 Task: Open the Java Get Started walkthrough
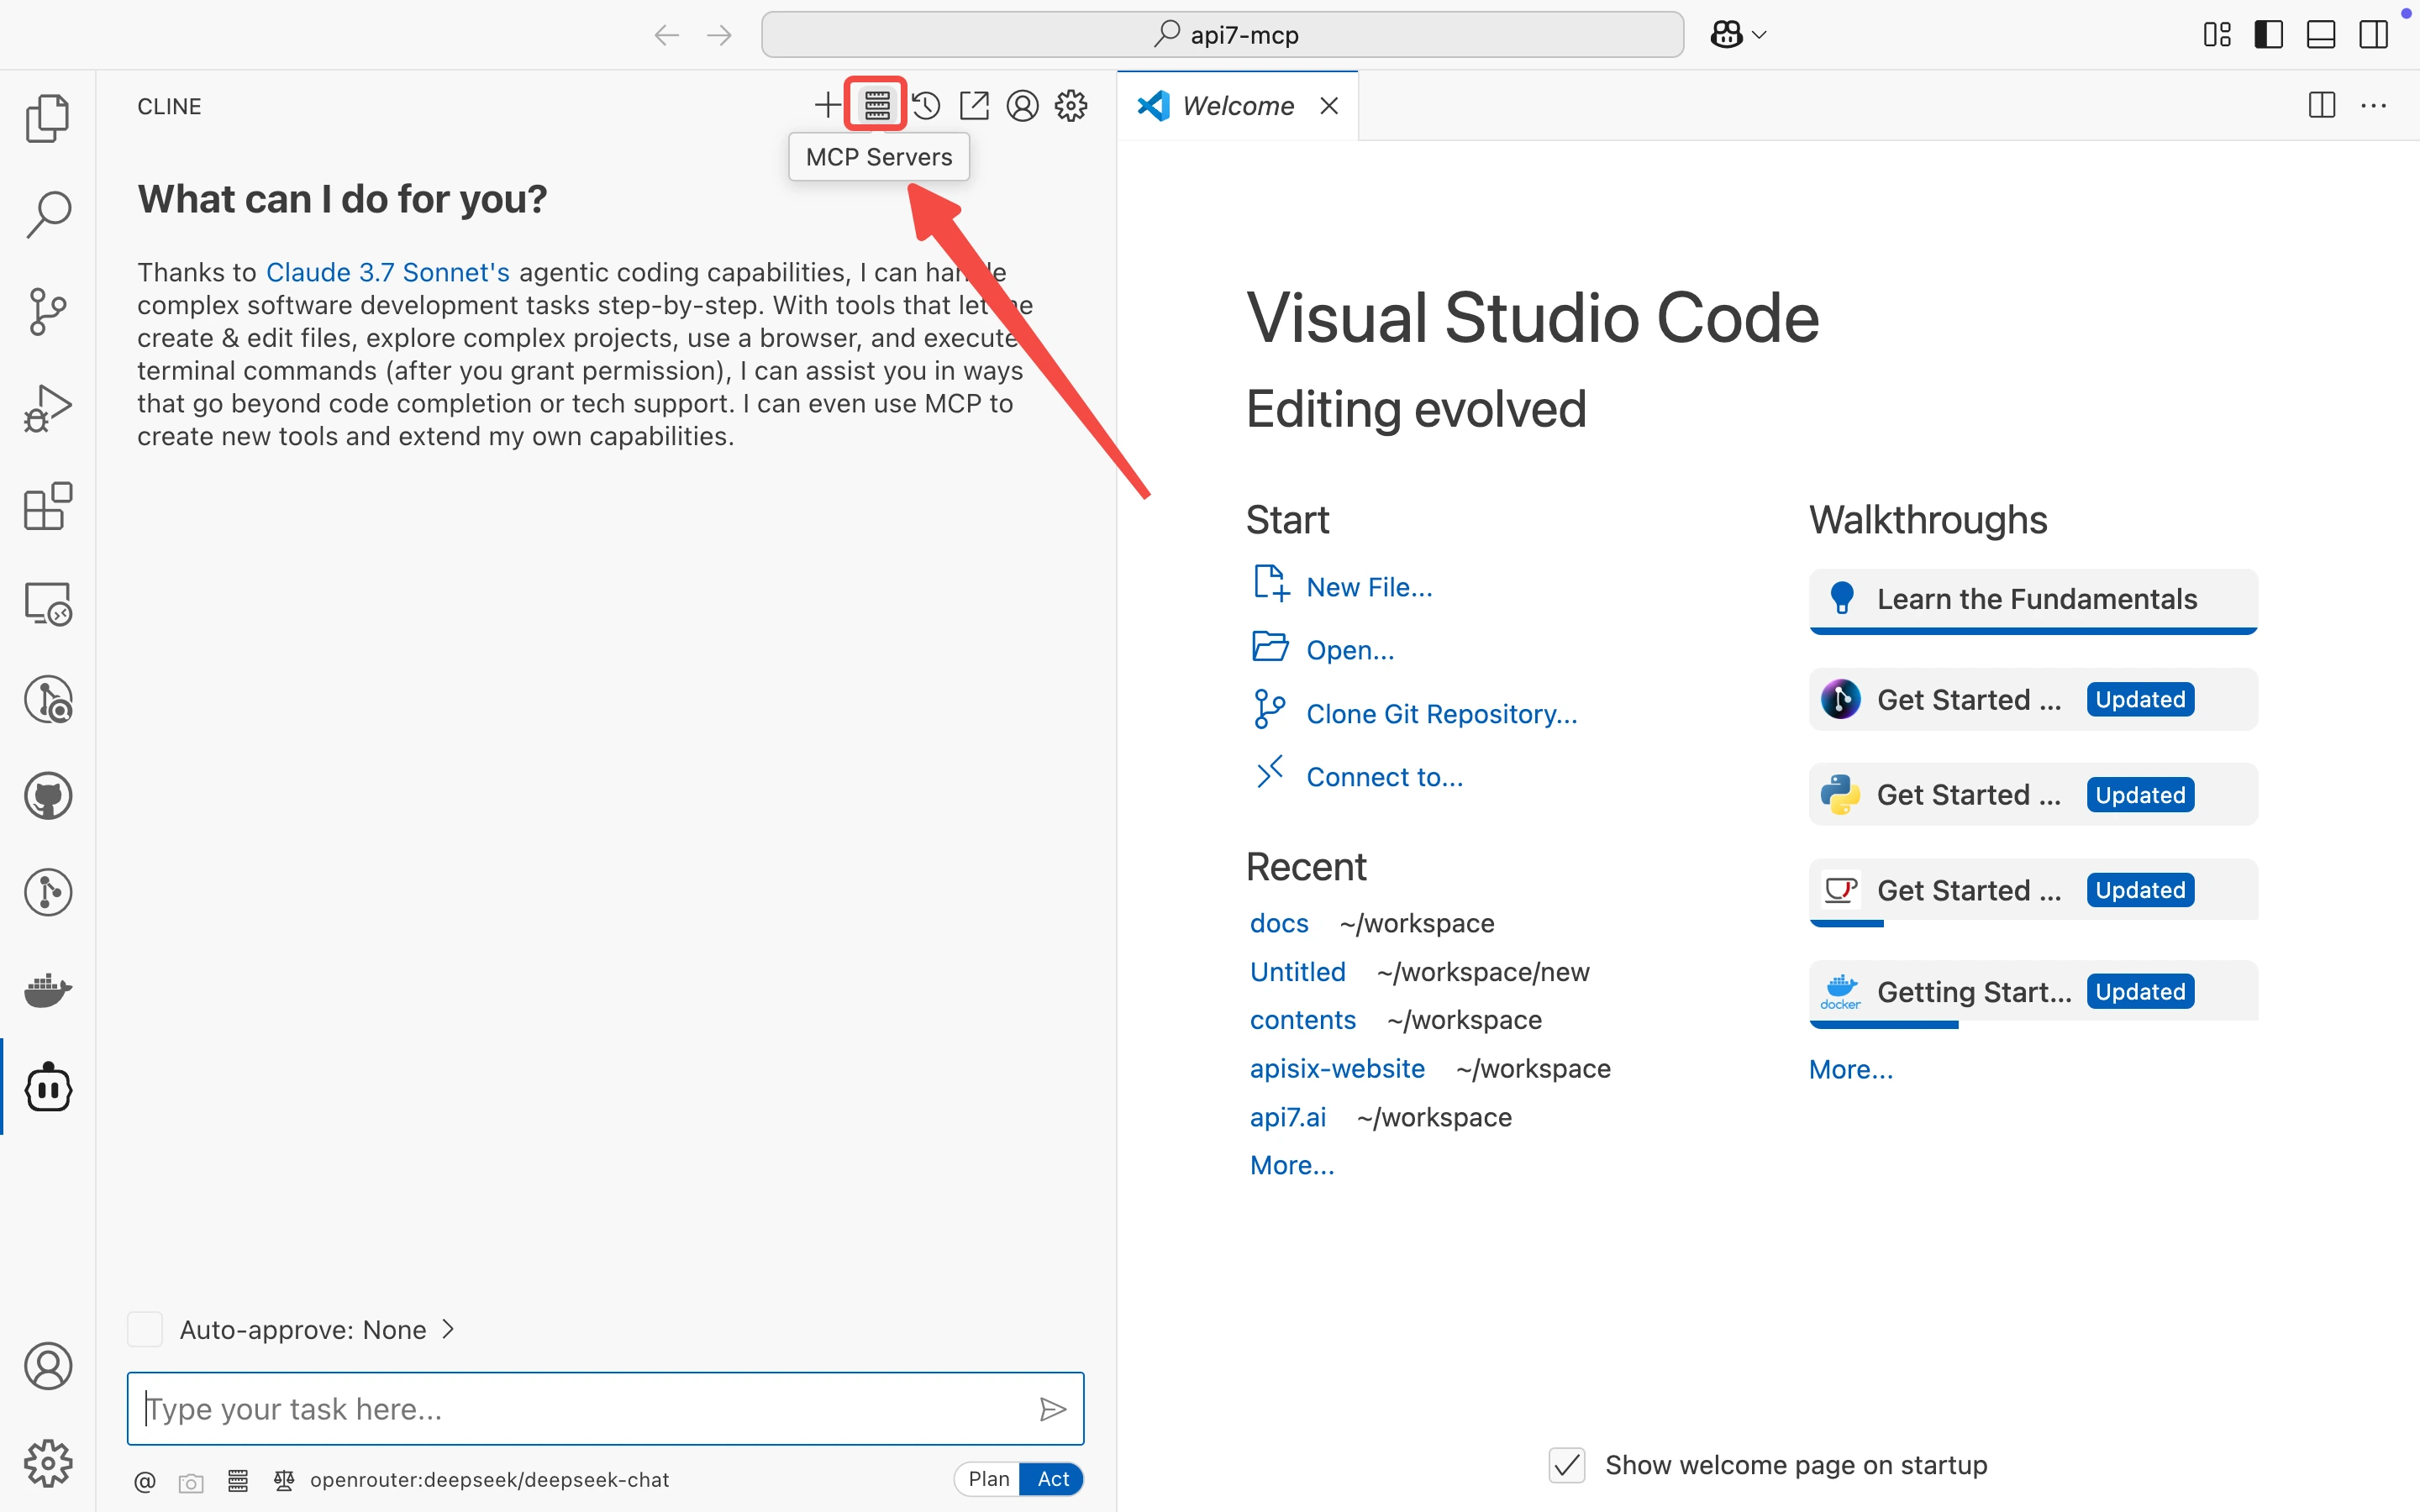point(2033,890)
